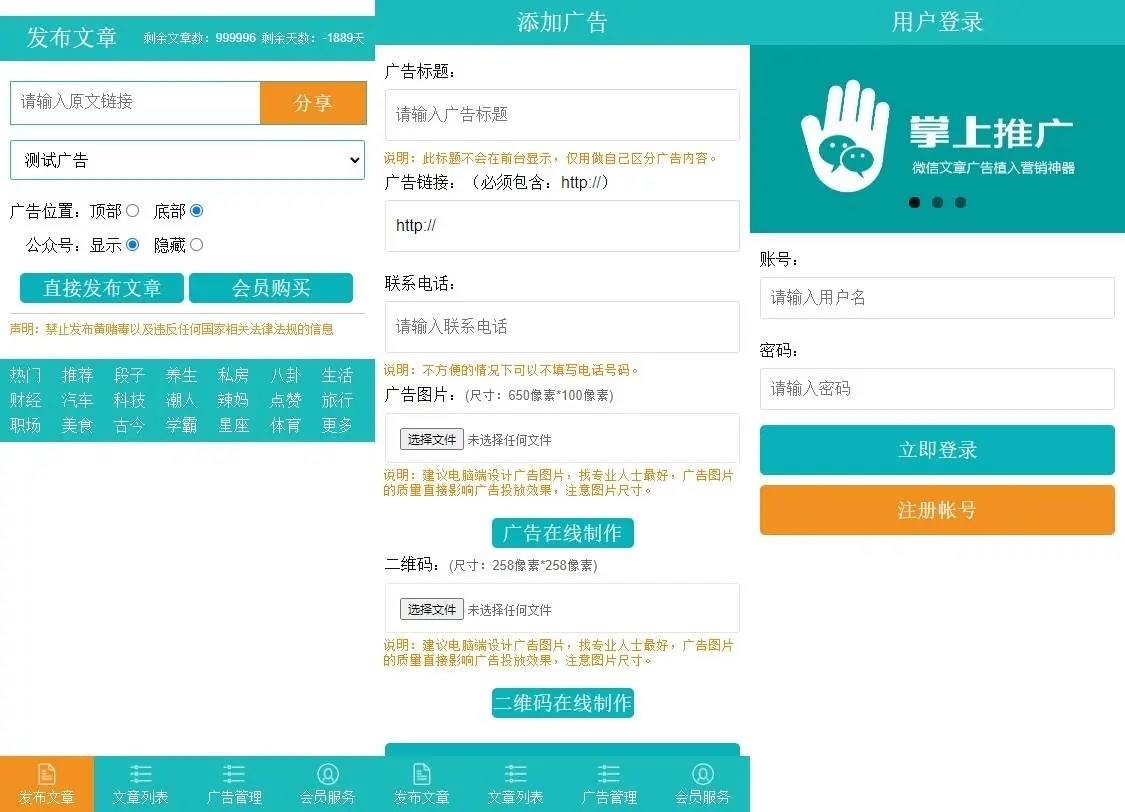
Task: Open 会员服务 tab in middle panel bottom bar
Action: pyautogui.click(x=702, y=784)
